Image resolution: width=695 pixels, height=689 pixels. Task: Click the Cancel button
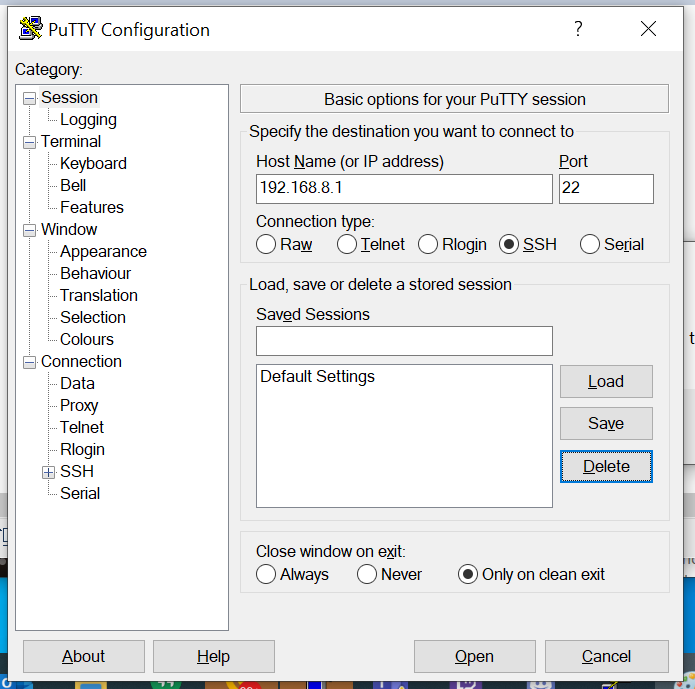tap(606, 656)
